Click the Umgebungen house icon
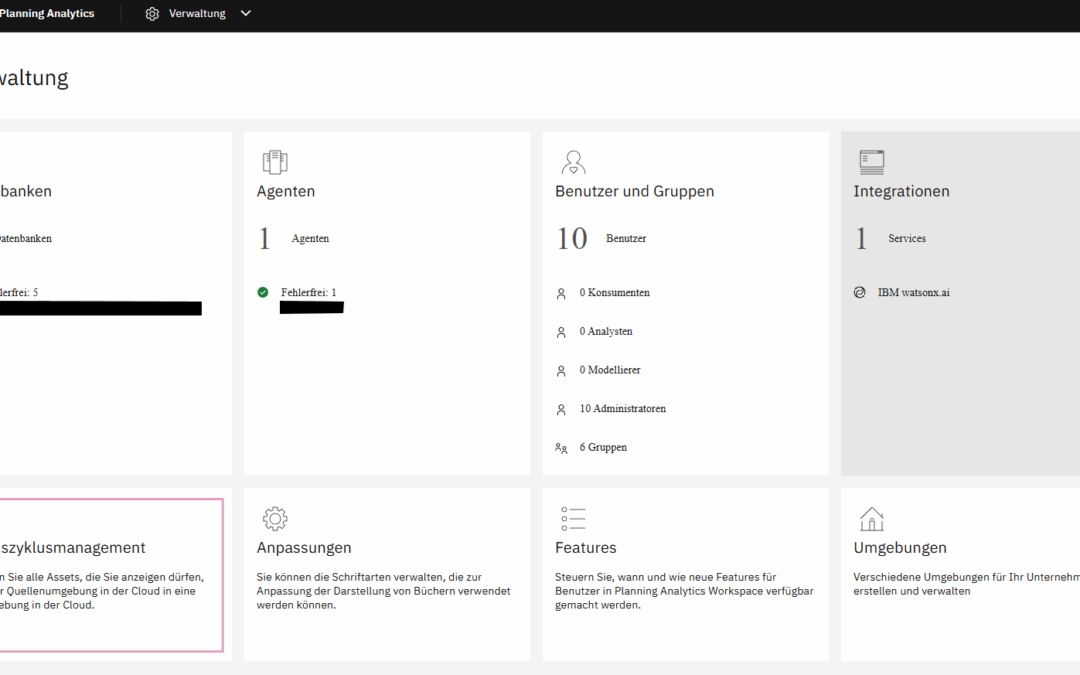This screenshot has height=675, width=1080. tap(871, 518)
